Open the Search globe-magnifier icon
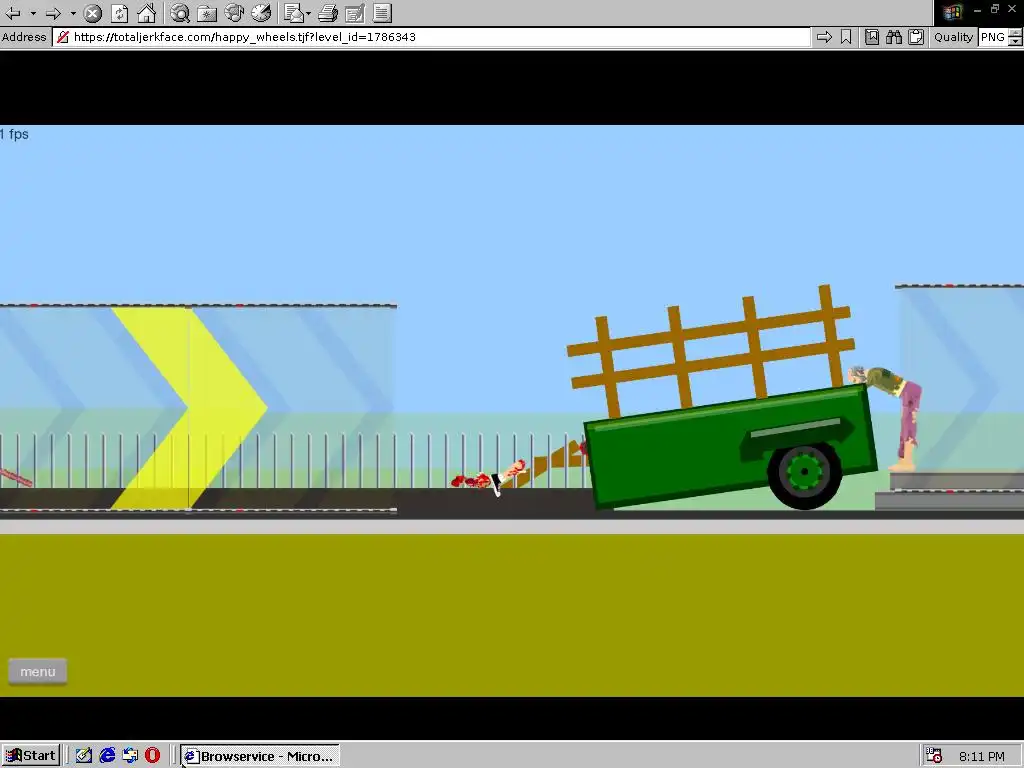Screen dimensions: 1024x768 coord(180,13)
